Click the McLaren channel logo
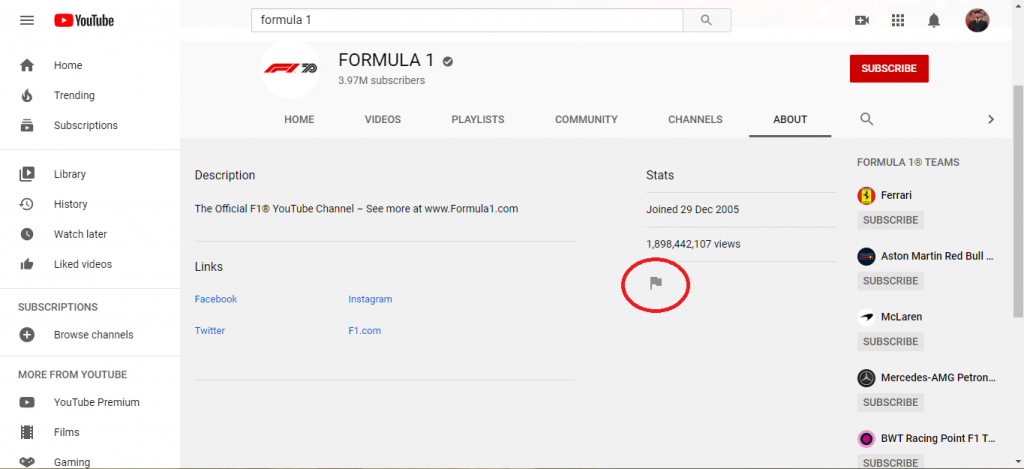This screenshot has height=469, width=1024. pos(866,317)
